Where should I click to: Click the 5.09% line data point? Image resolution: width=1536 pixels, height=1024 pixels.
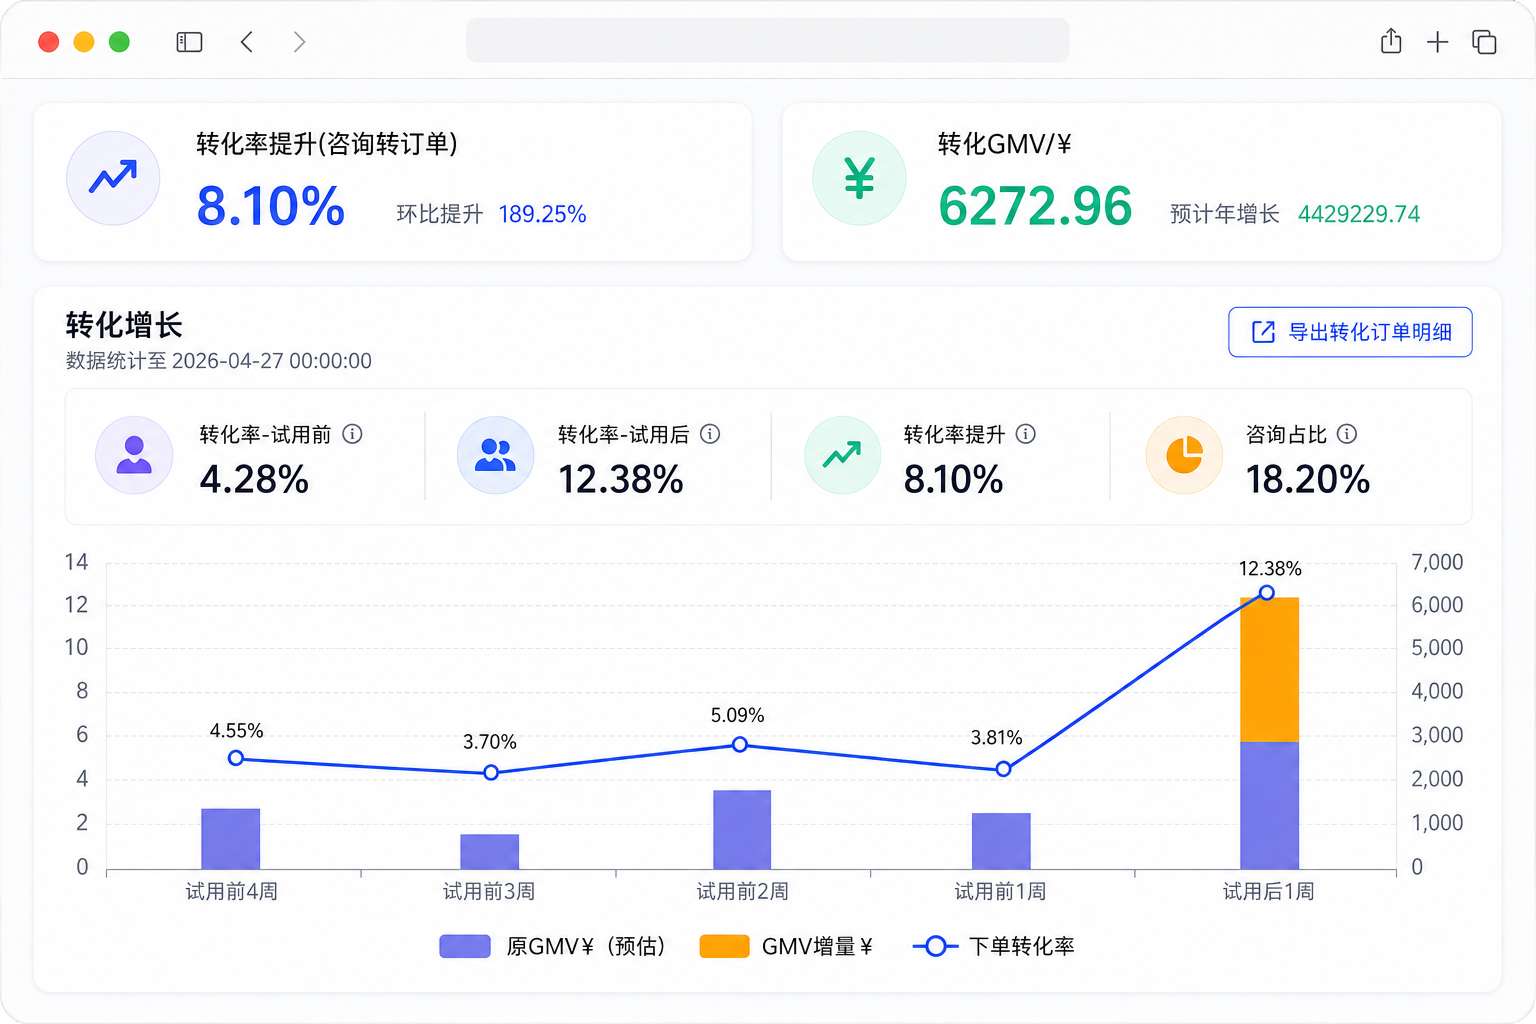pyautogui.click(x=740, y=744)
